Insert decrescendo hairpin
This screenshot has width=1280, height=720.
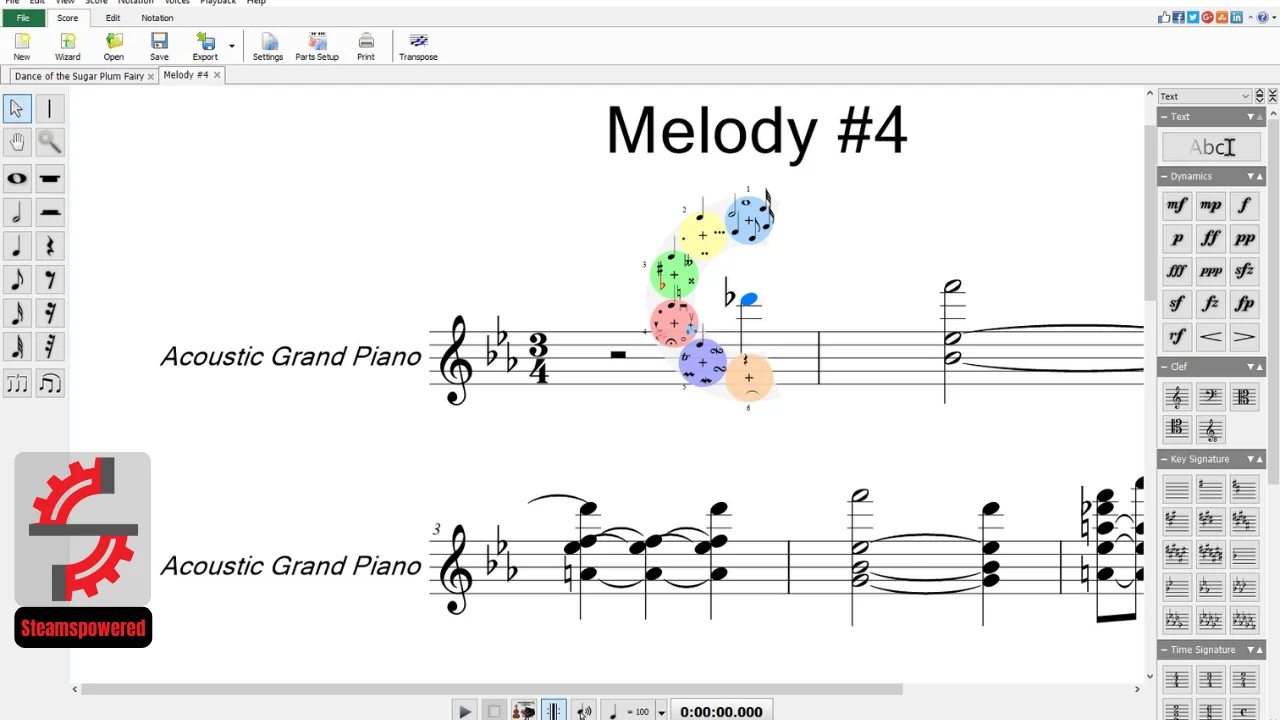[1245, 337]
